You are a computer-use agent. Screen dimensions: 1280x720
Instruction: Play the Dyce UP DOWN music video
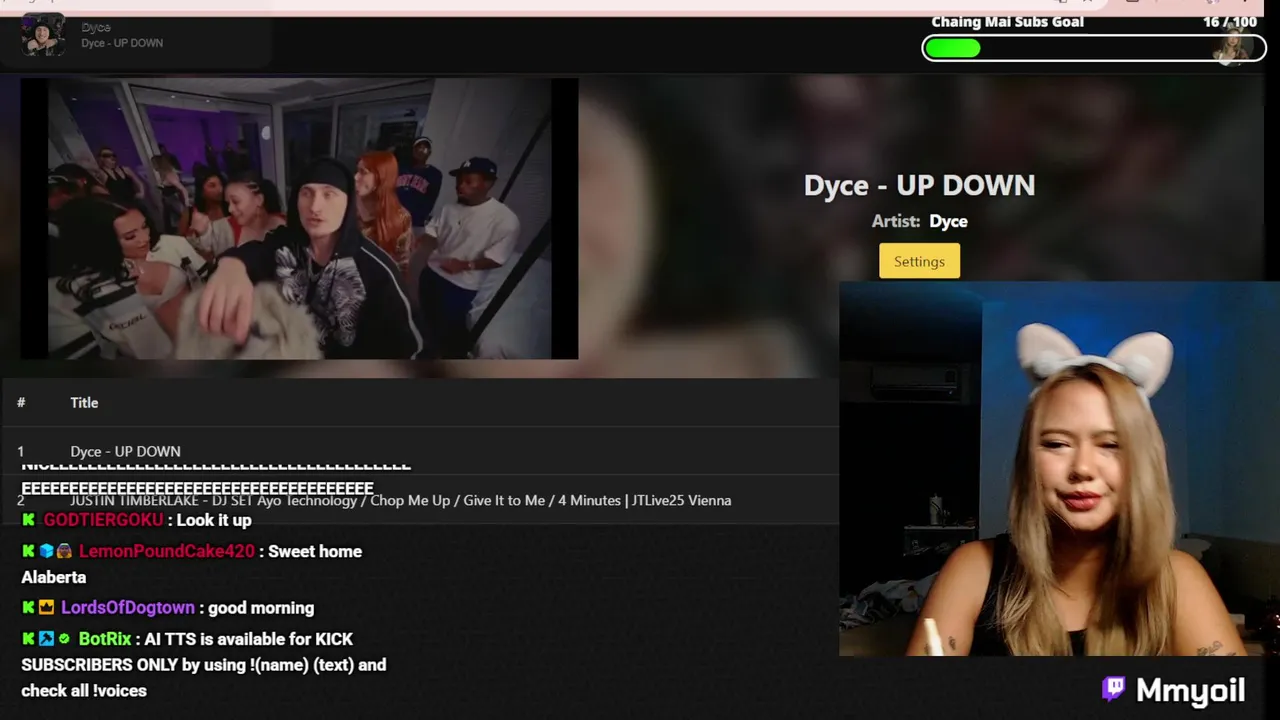pos(299,218)
